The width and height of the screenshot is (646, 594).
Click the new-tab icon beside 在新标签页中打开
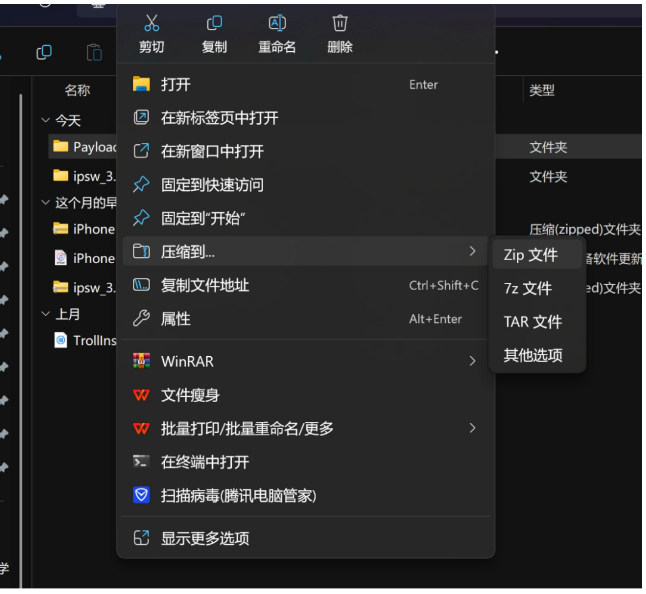coord(141,117)
